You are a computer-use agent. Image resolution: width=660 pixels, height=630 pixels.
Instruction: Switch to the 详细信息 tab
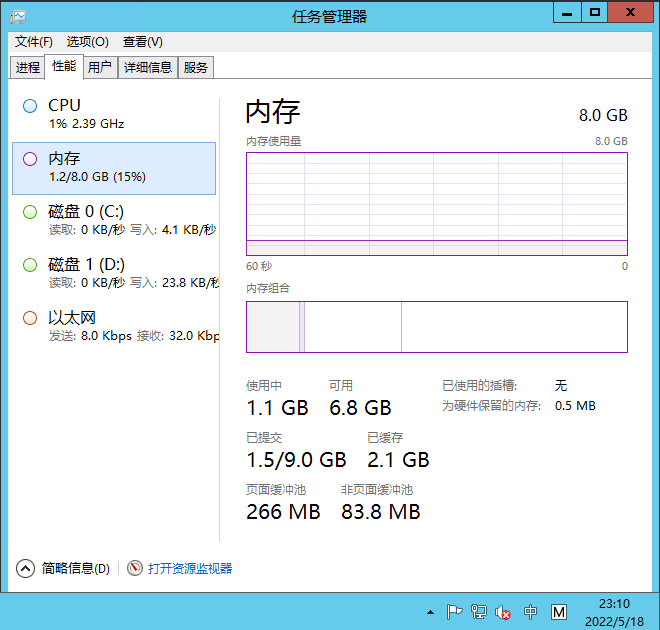[148, 68]
